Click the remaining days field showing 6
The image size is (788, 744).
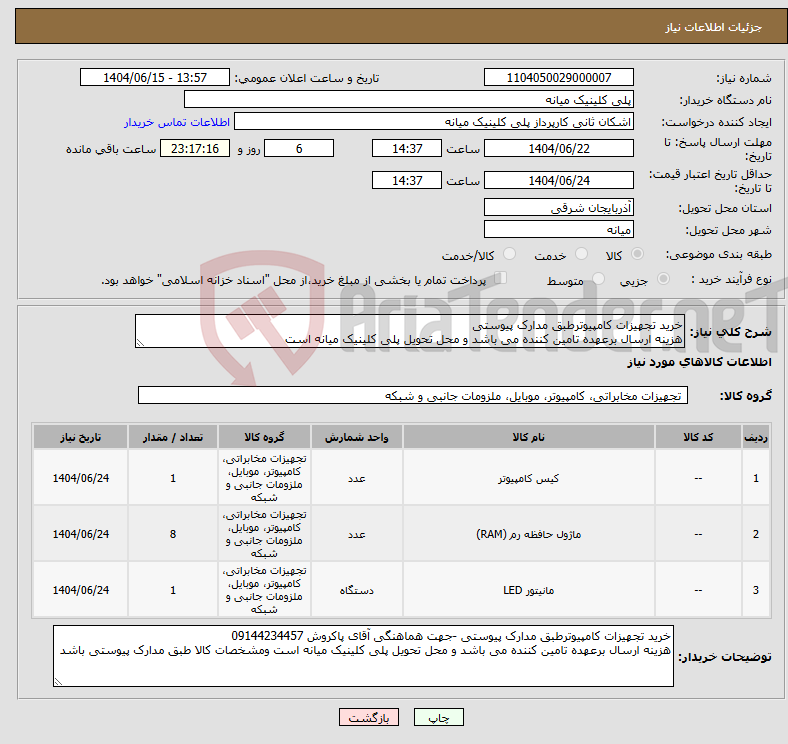[299, 148]
